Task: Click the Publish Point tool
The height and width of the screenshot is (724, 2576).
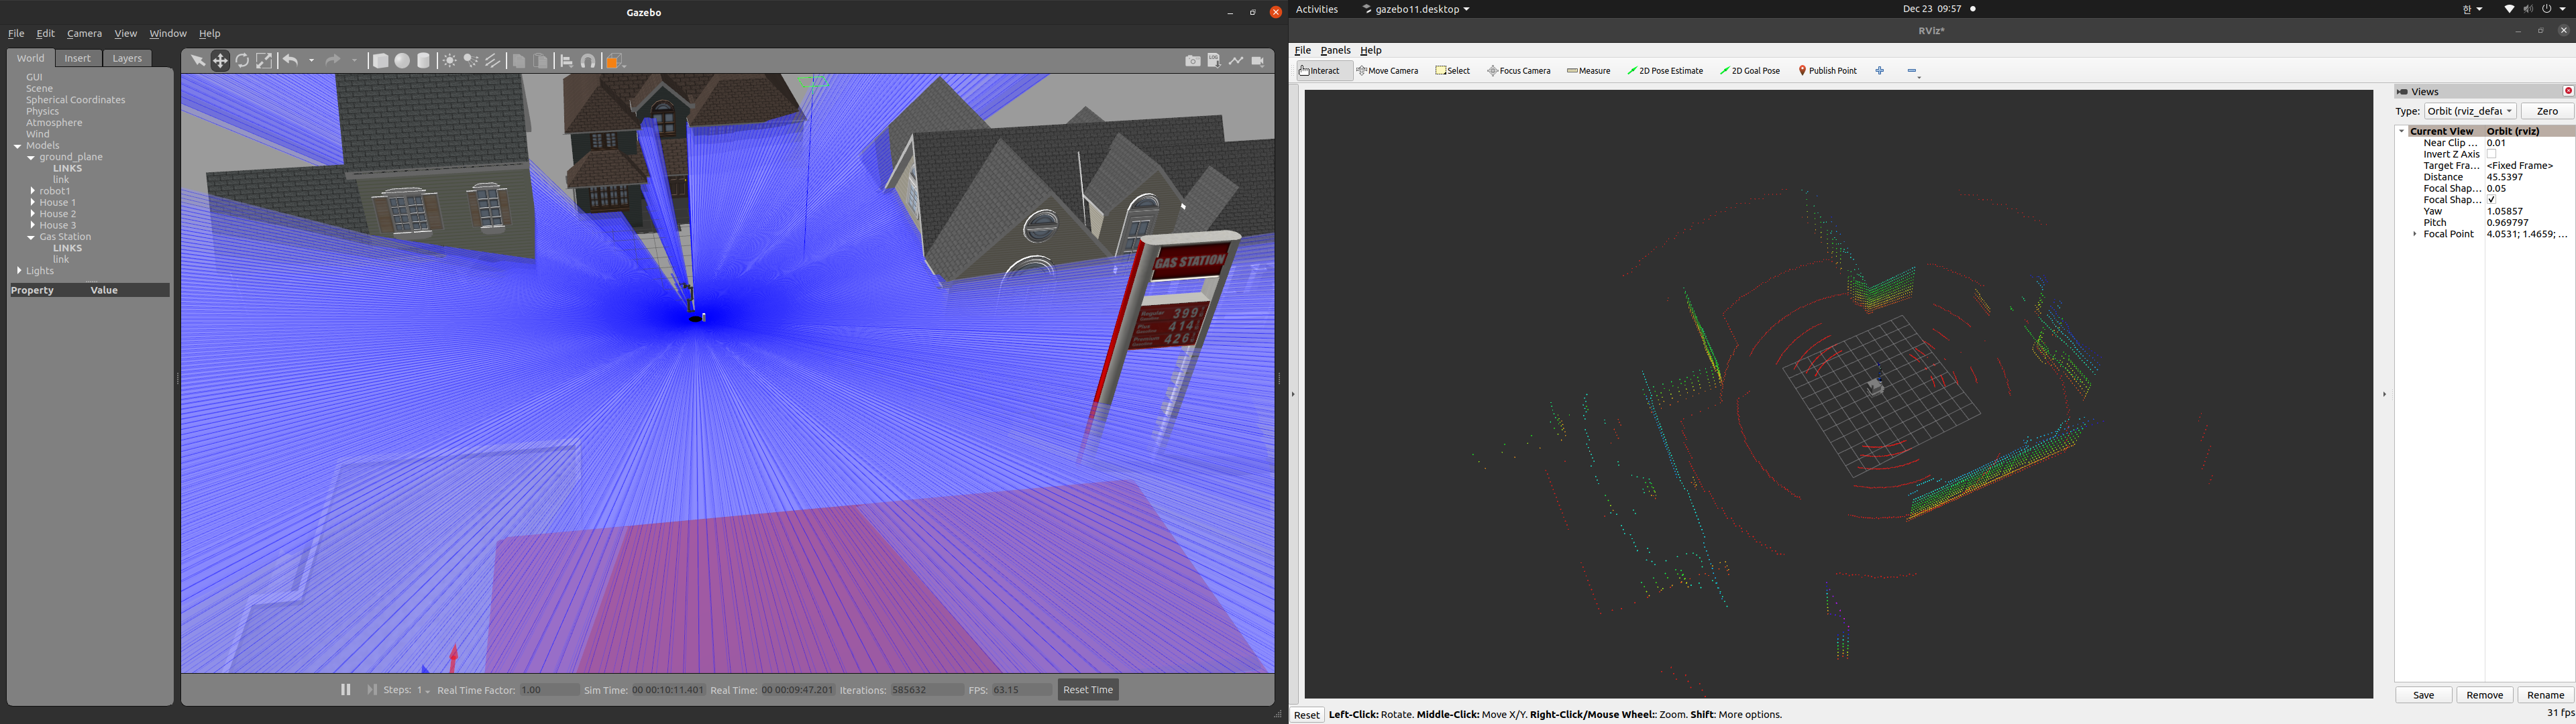Action: [1827, 71]
